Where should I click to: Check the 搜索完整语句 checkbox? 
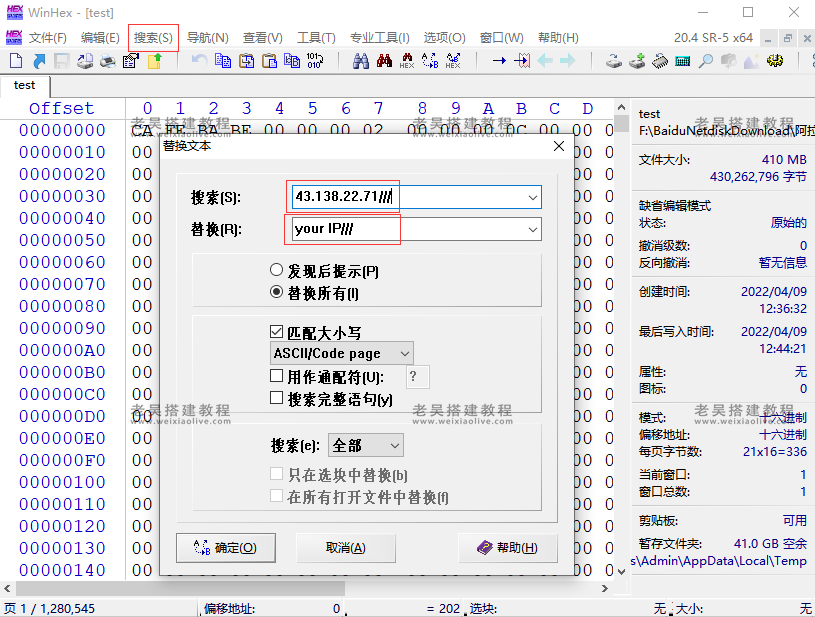pos(277,399)
